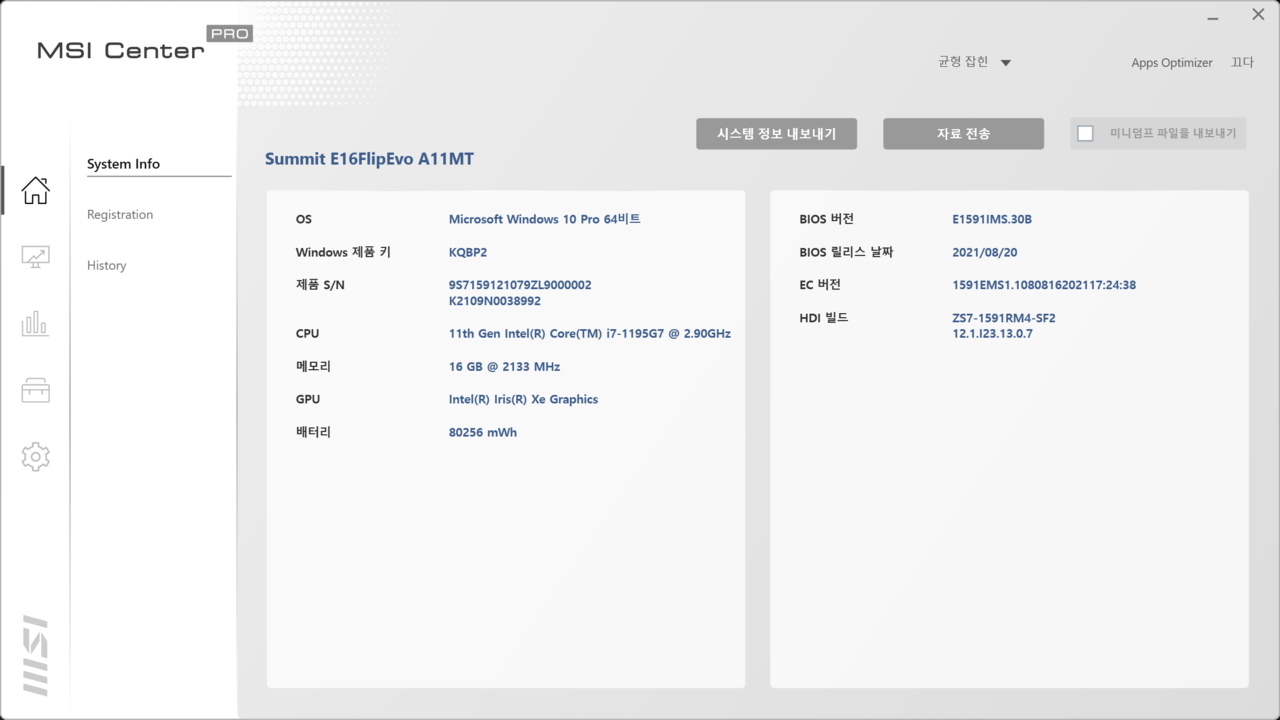Image resolution: width=1280 pixels, height=720 pixels.
Task: Open the Home section in sidebar
Action: (x=35, y=190)
